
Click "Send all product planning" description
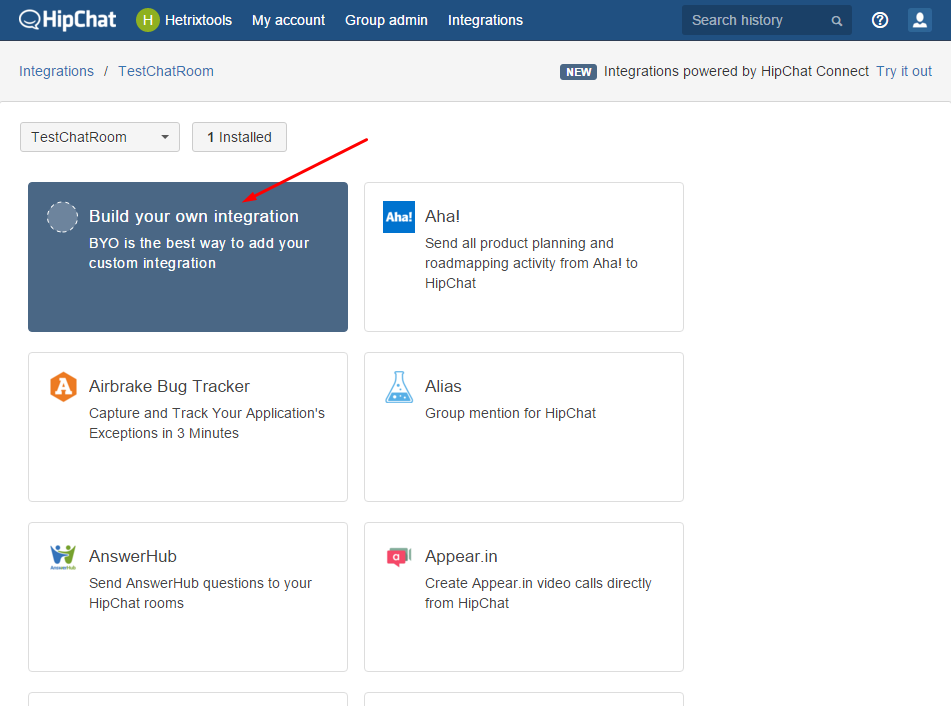(531, 263)
